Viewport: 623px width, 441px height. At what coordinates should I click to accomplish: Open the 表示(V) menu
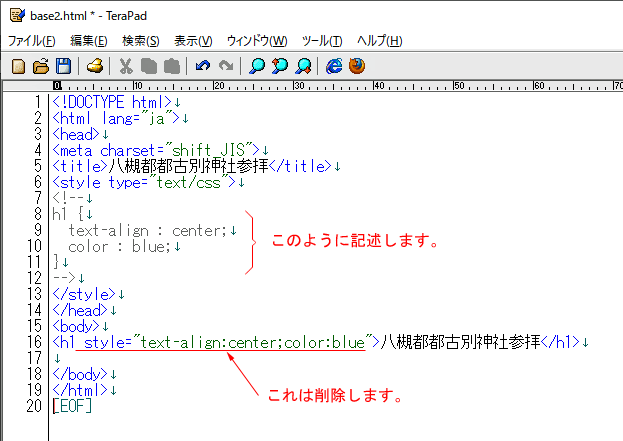point(193,41)
